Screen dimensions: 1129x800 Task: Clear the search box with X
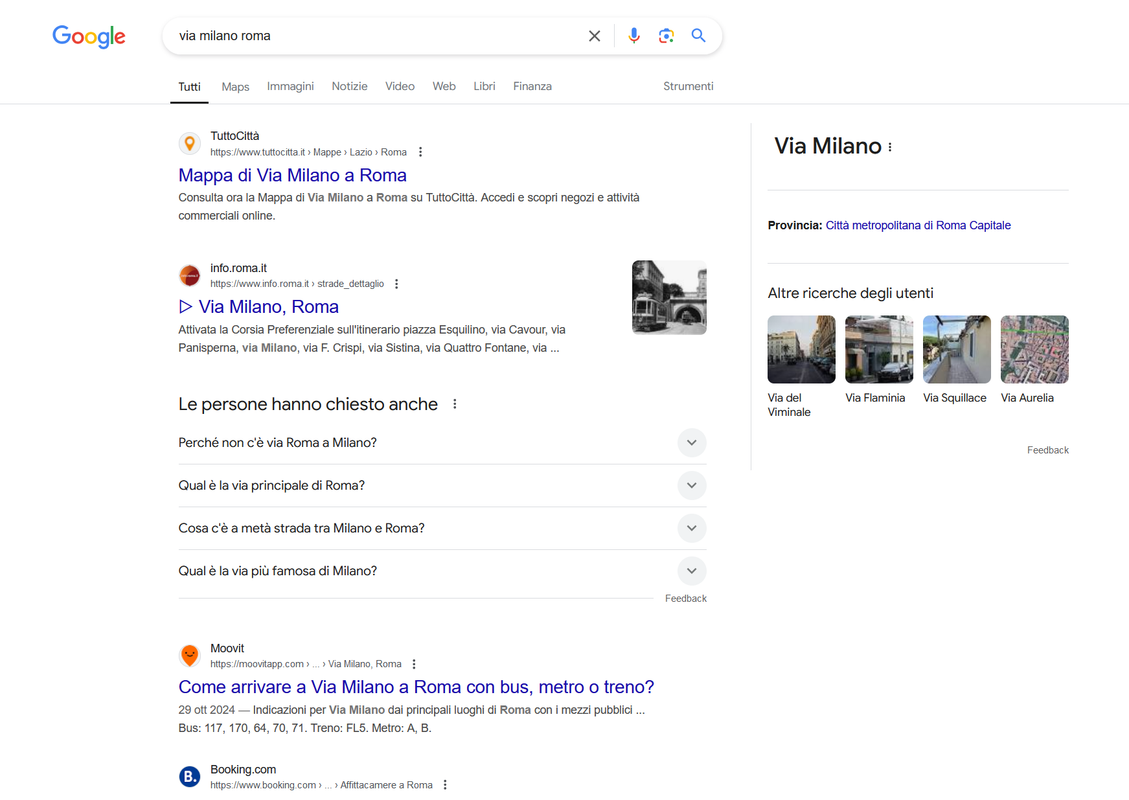pyautogui.click(x=594, y=36)
